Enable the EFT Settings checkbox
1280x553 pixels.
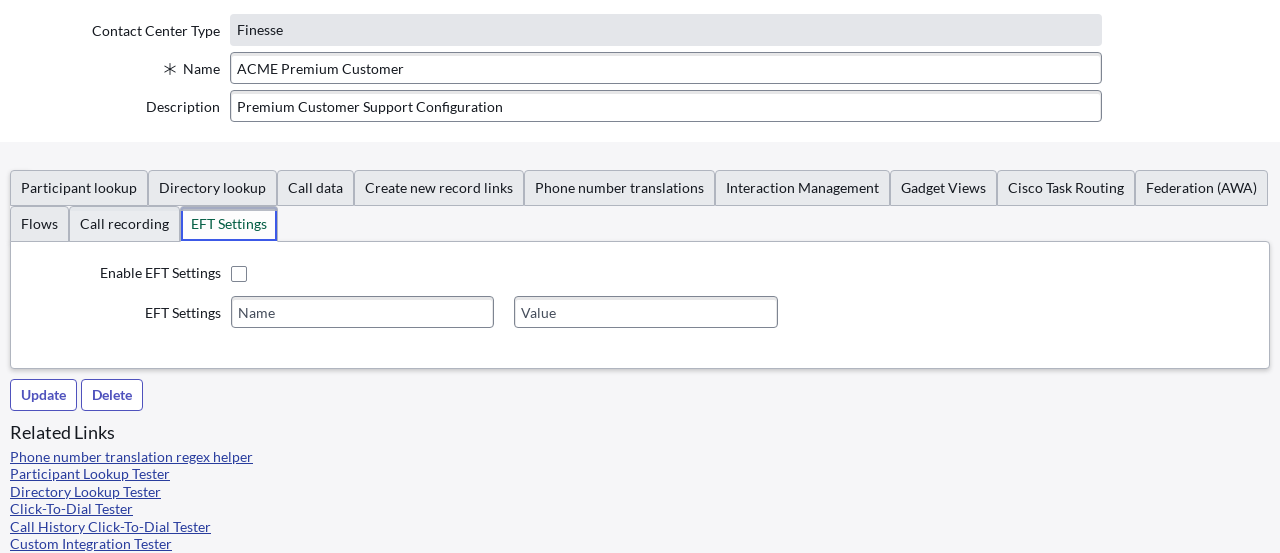239,274
